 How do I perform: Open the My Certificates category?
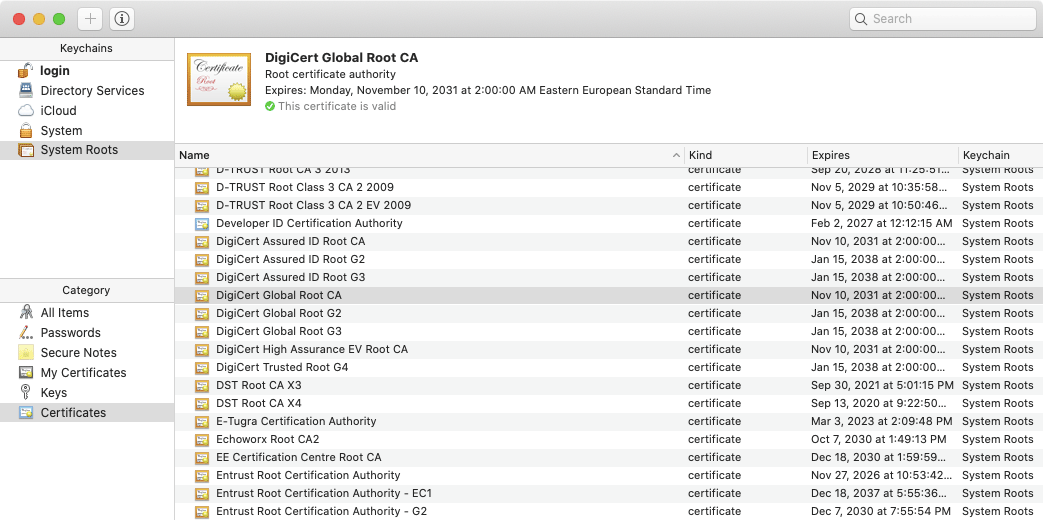(83, 373)
